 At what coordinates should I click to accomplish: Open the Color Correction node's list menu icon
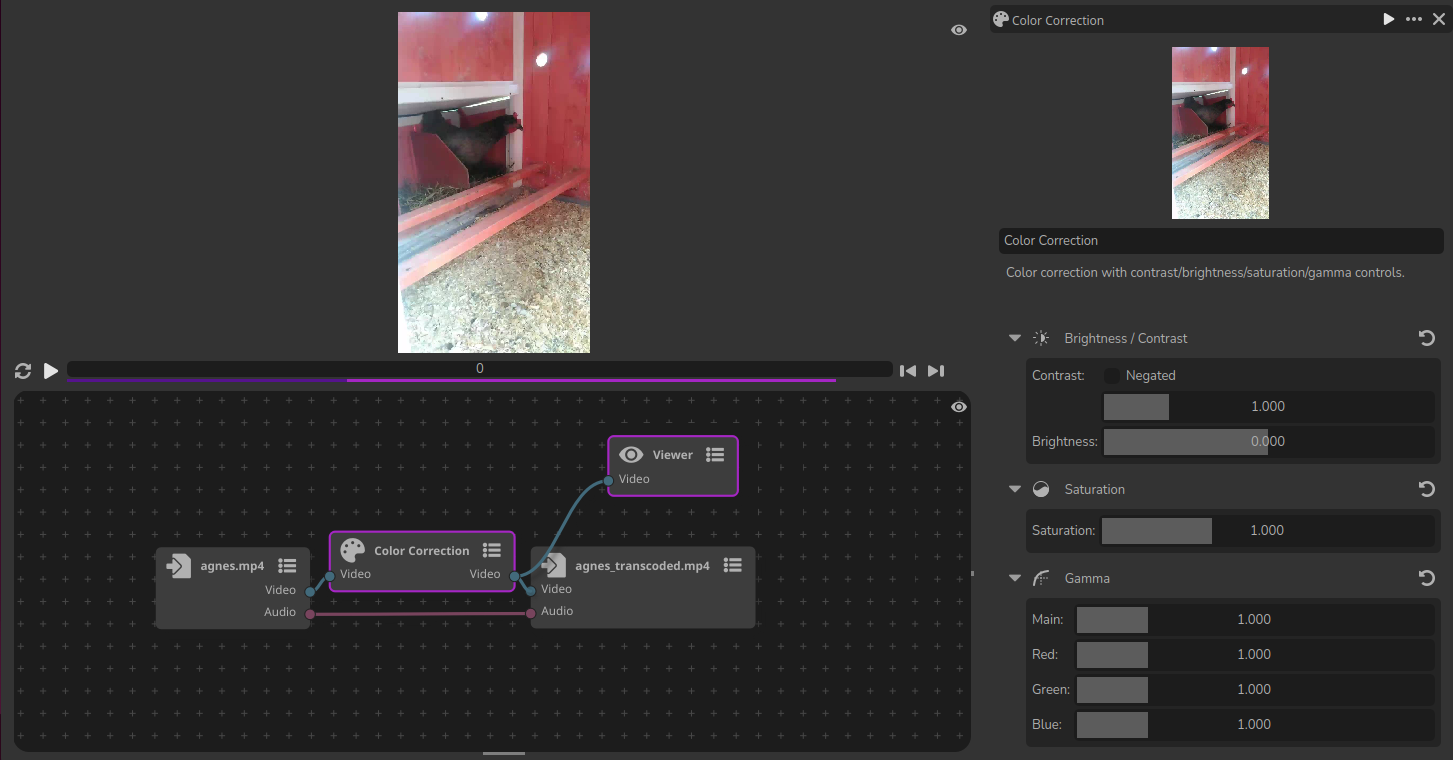[491, 550]
